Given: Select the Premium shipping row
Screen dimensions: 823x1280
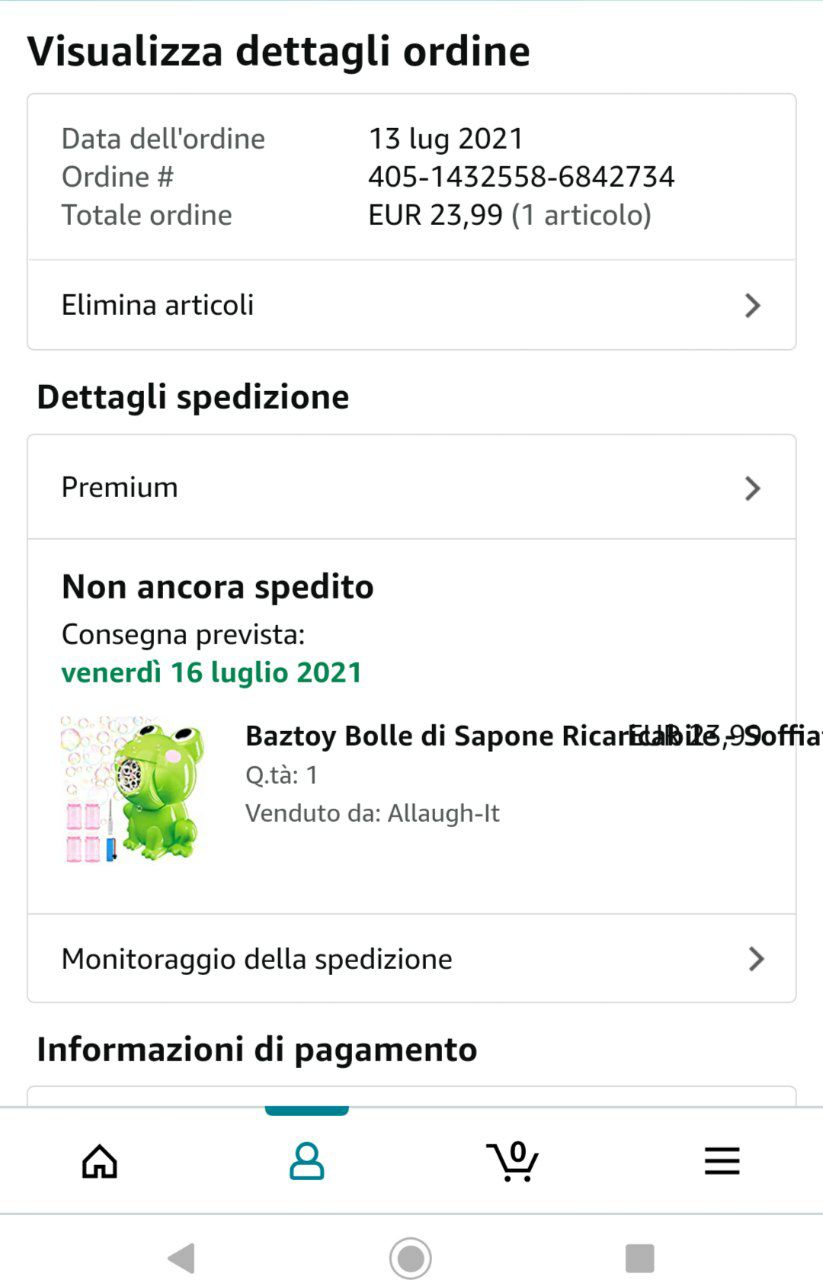Looking at the screenshot, I should (120, 488).
